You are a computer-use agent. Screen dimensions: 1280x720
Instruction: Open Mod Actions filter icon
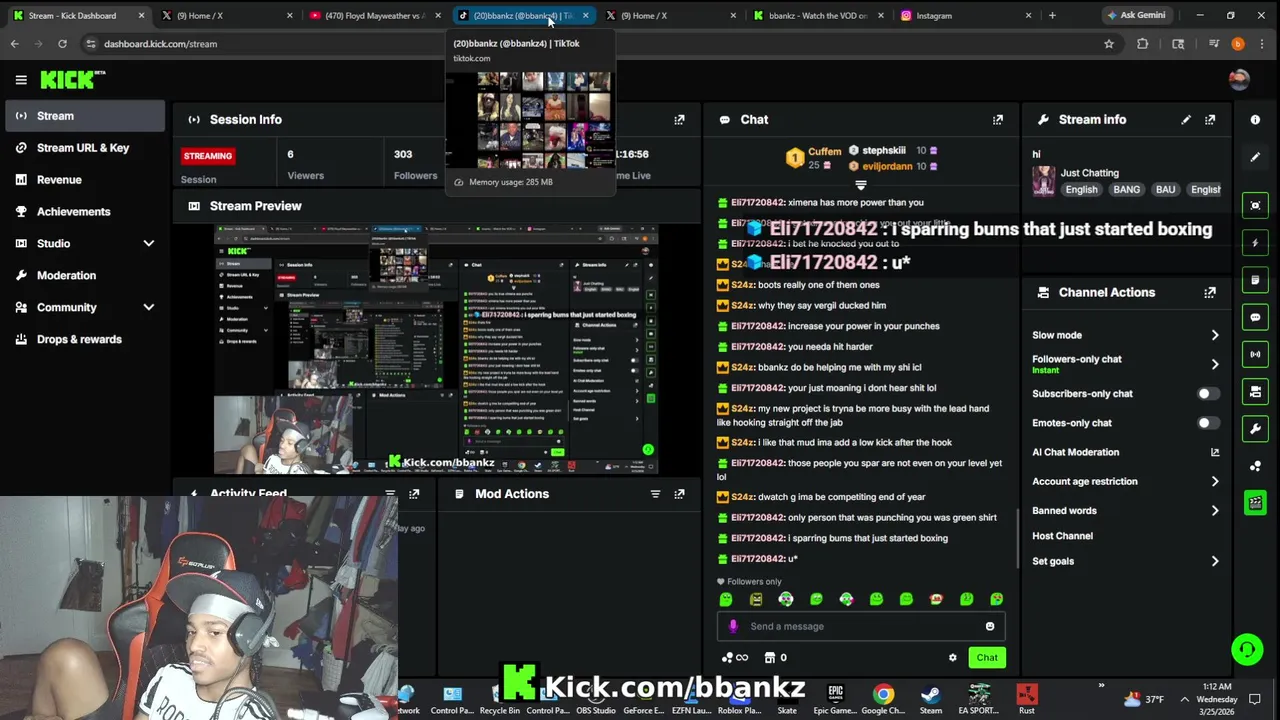[x=655, y=493]
